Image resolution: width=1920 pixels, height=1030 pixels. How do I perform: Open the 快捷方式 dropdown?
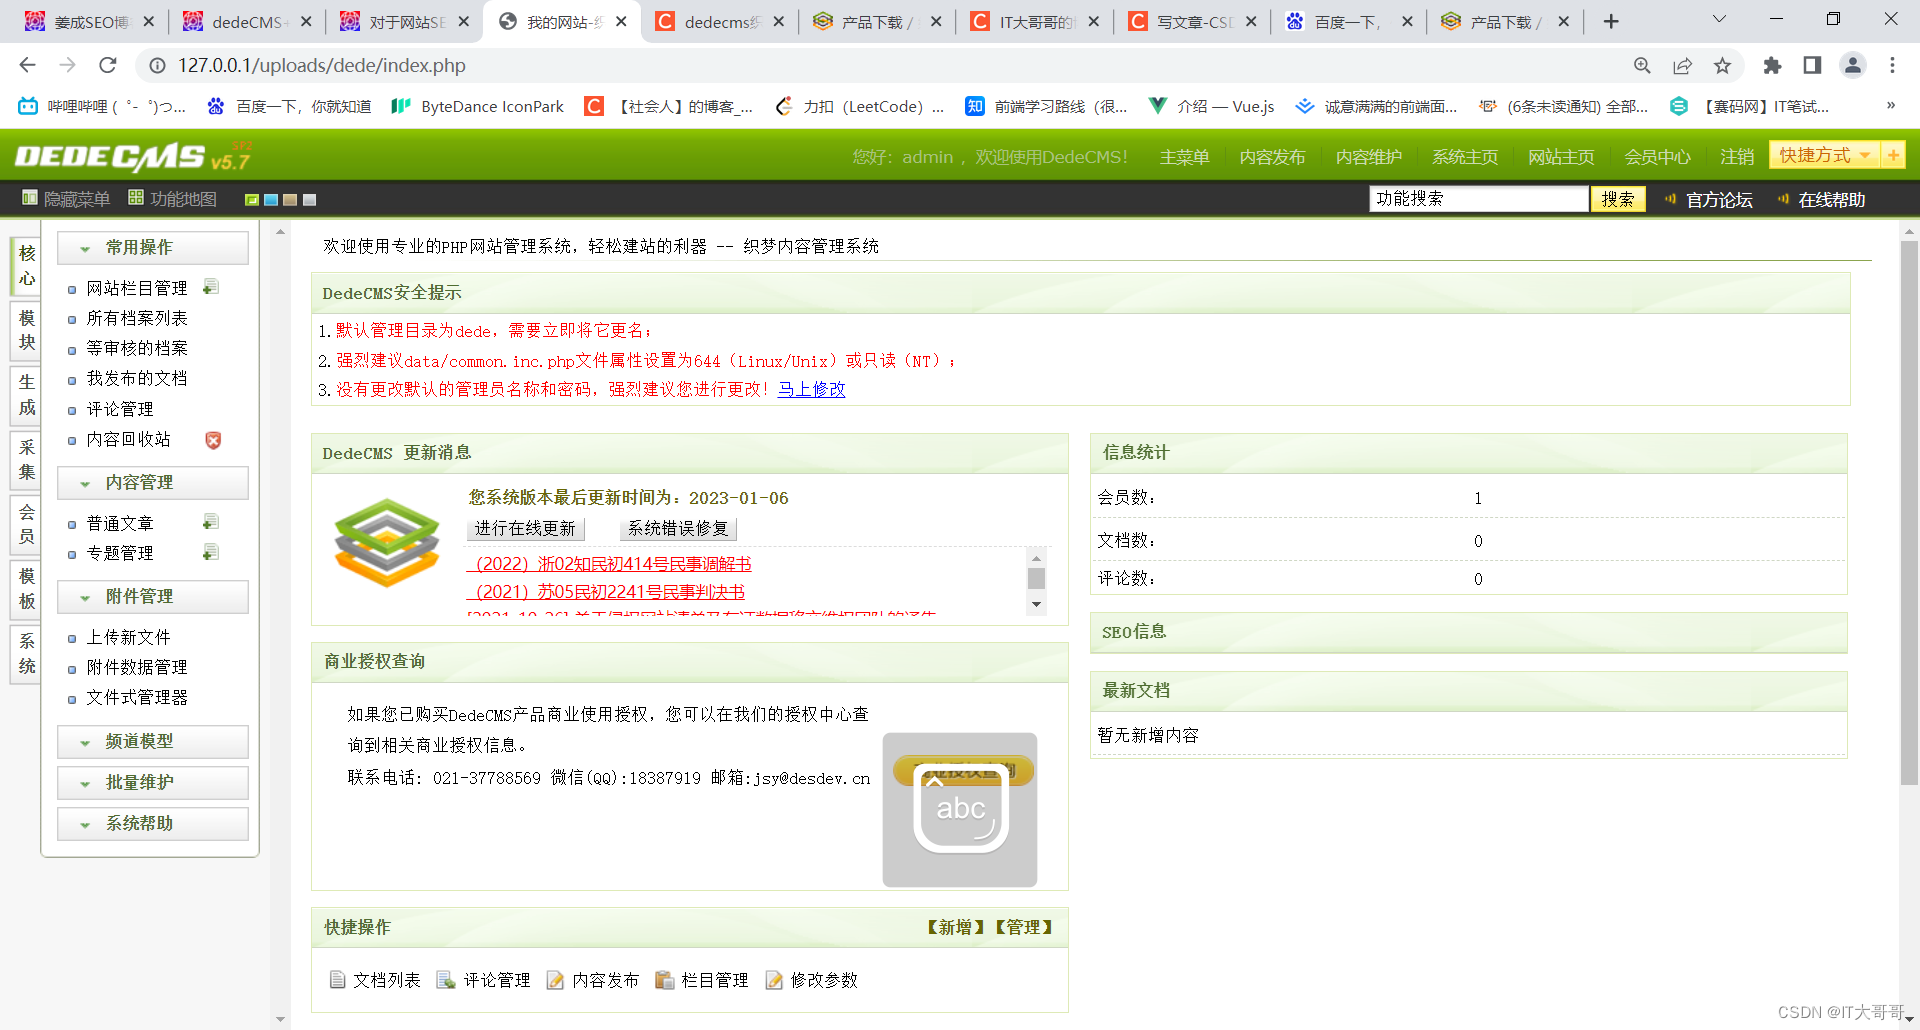pos(1825,155)
